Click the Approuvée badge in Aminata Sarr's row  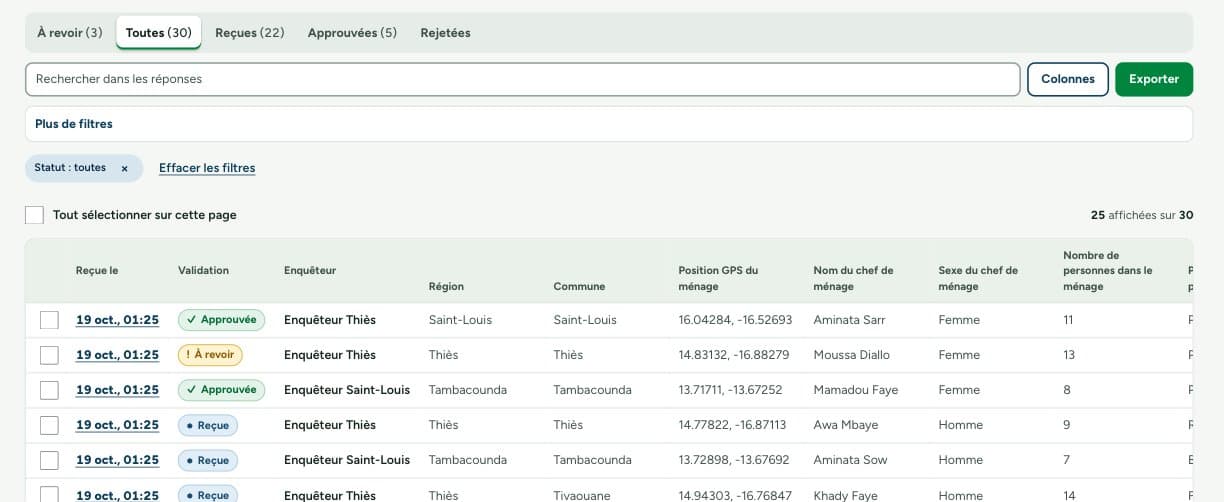tap(221, 320)
